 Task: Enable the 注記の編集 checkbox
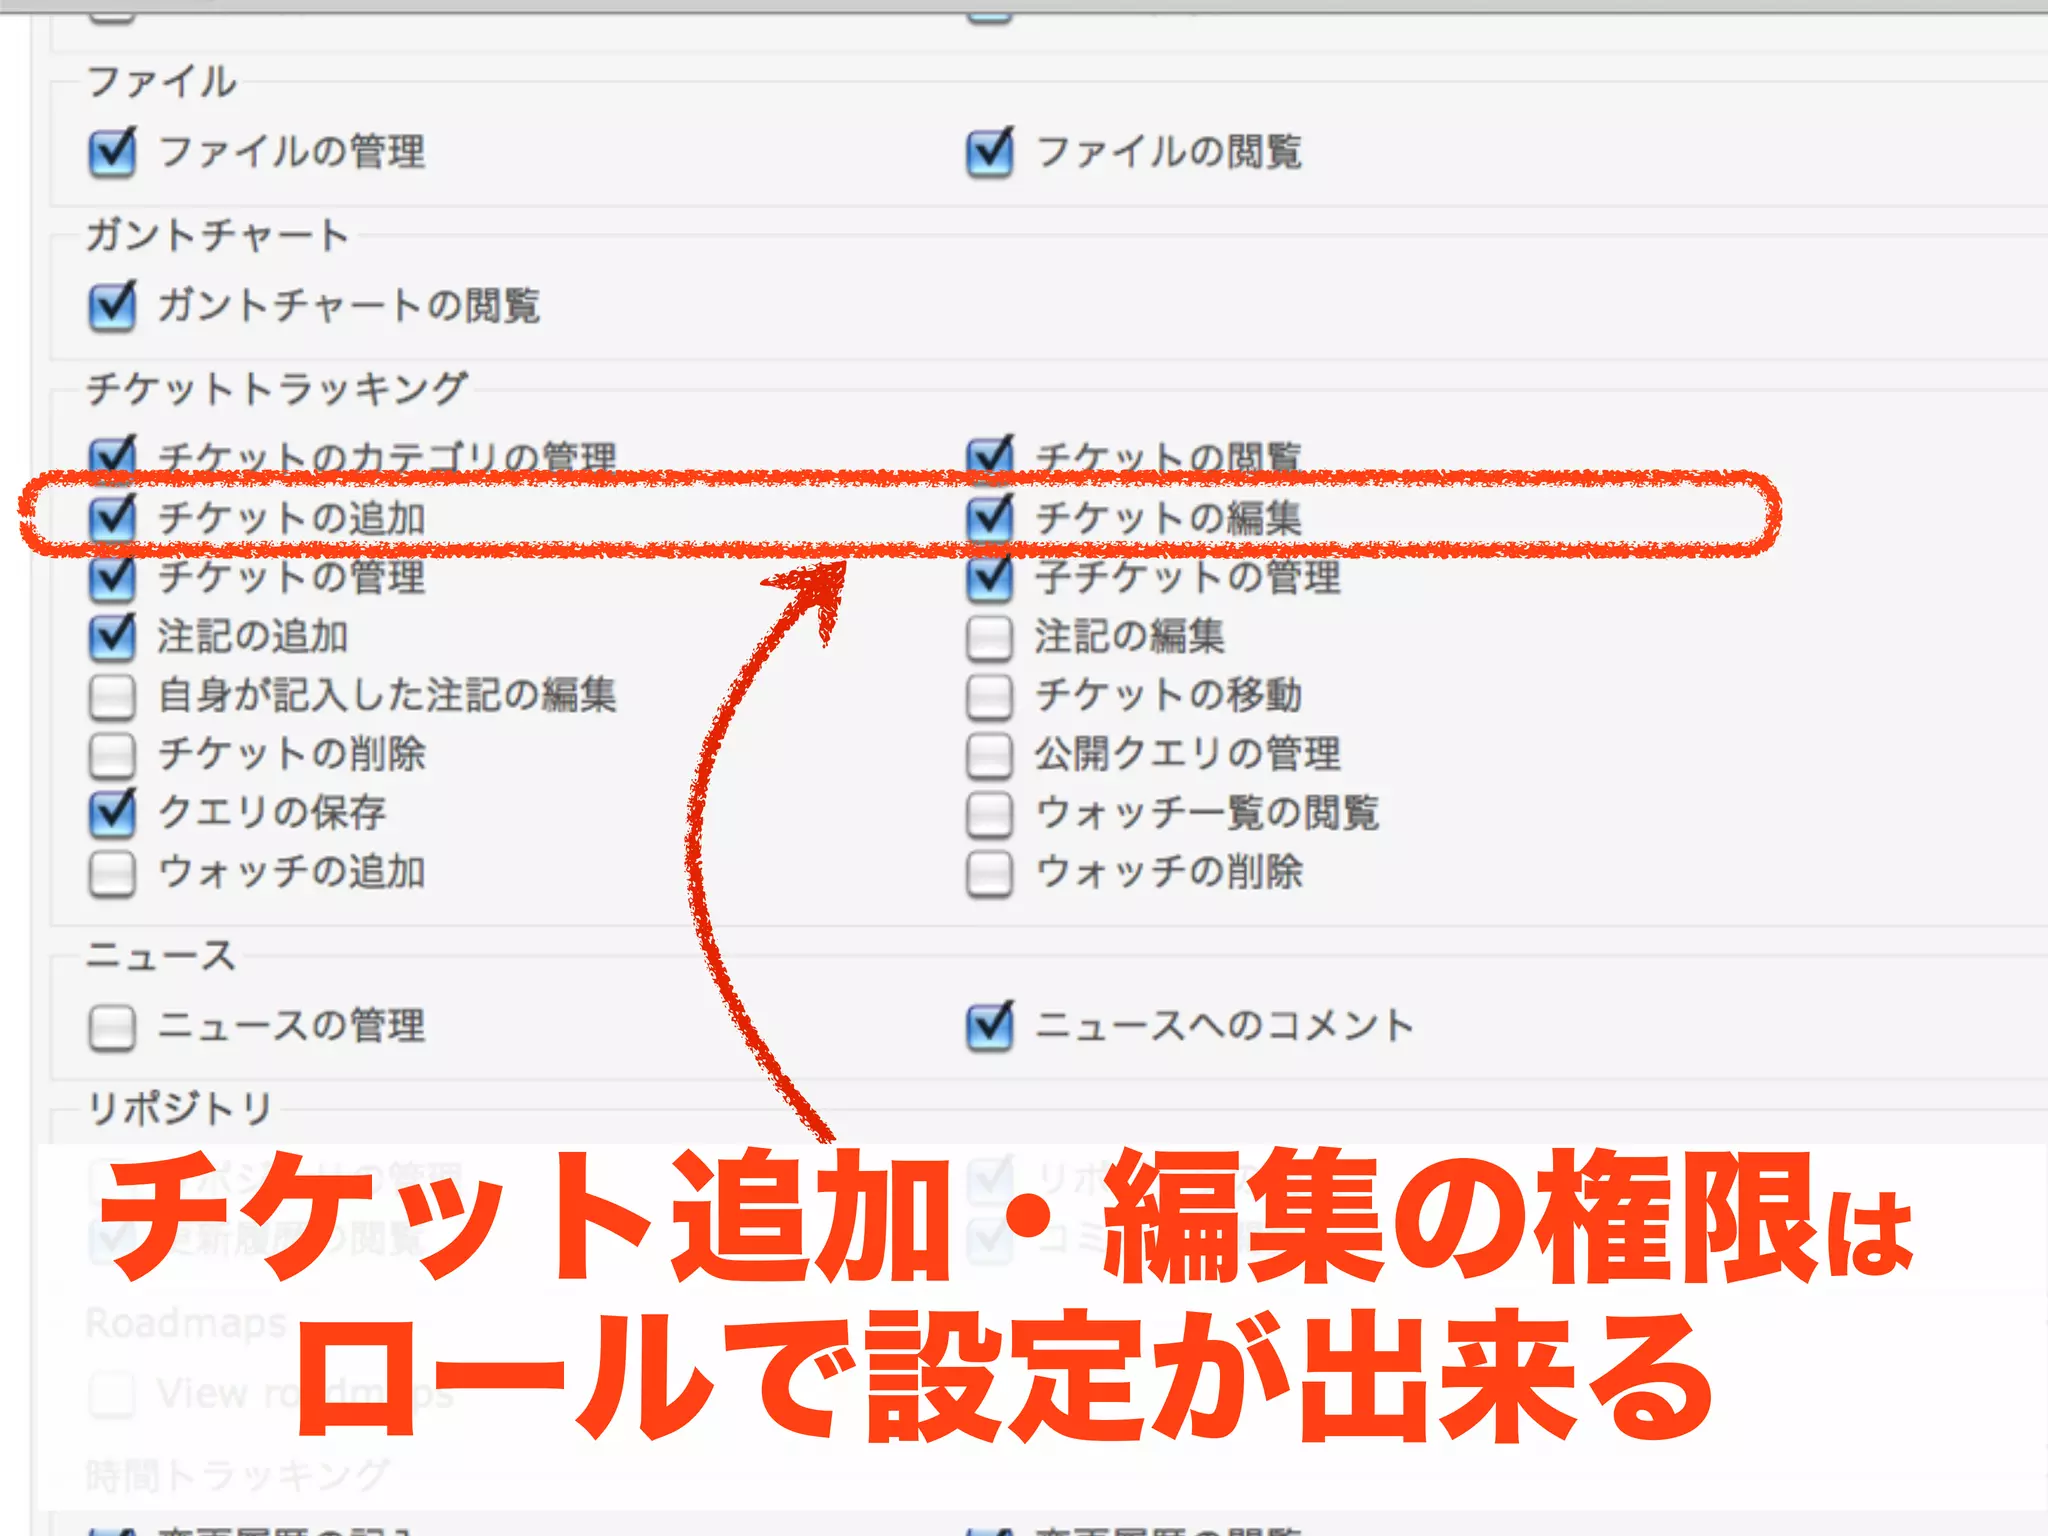click(990, 639)
